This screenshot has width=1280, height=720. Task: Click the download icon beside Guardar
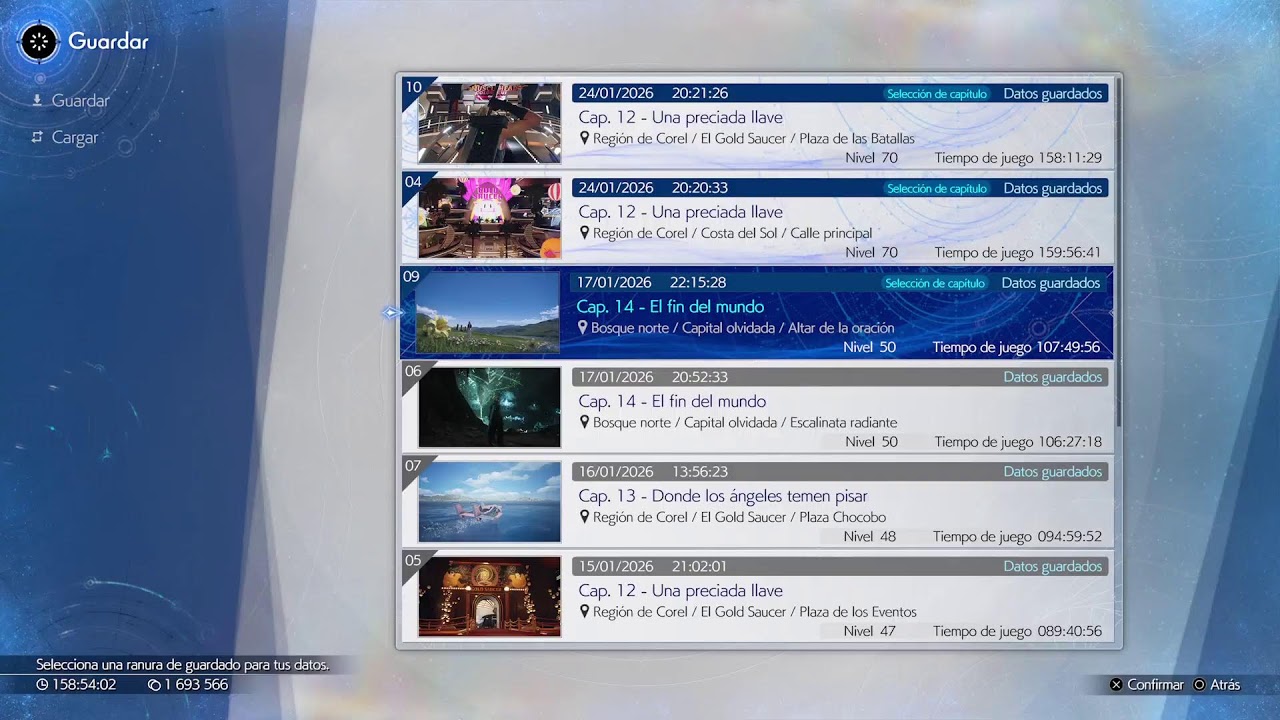(x=37, y=101)
